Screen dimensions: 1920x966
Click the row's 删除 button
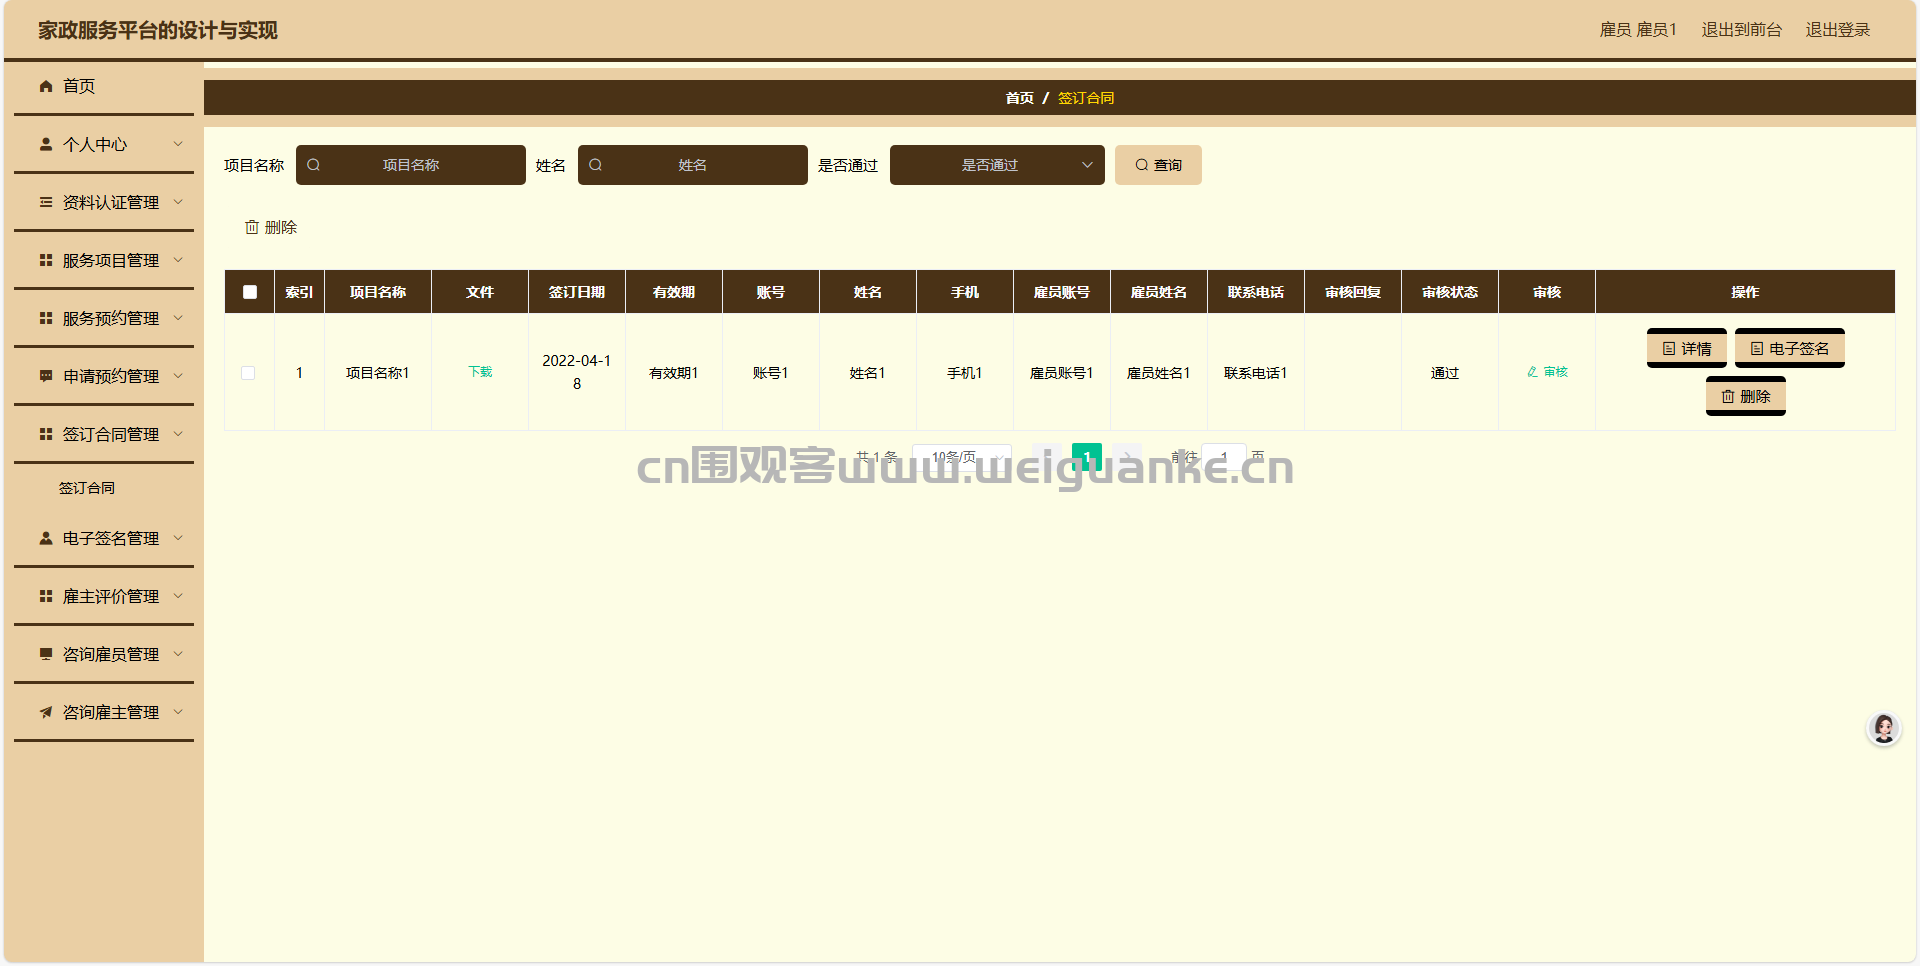click(1746, 396)
